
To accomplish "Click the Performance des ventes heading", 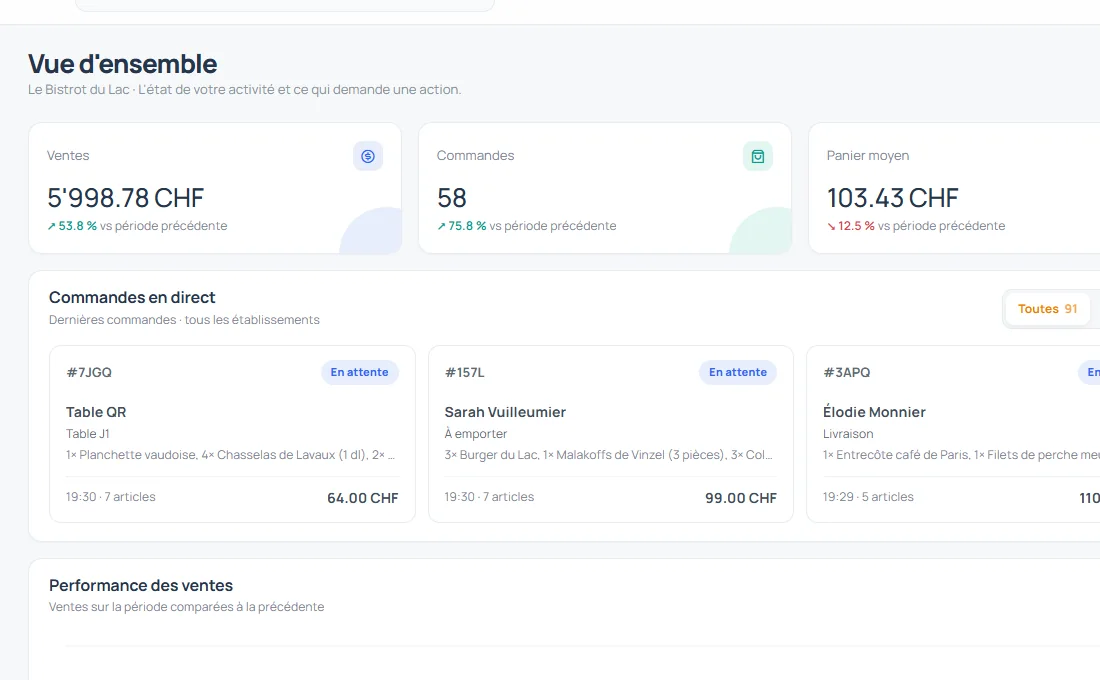I will [x=141, y=585].
